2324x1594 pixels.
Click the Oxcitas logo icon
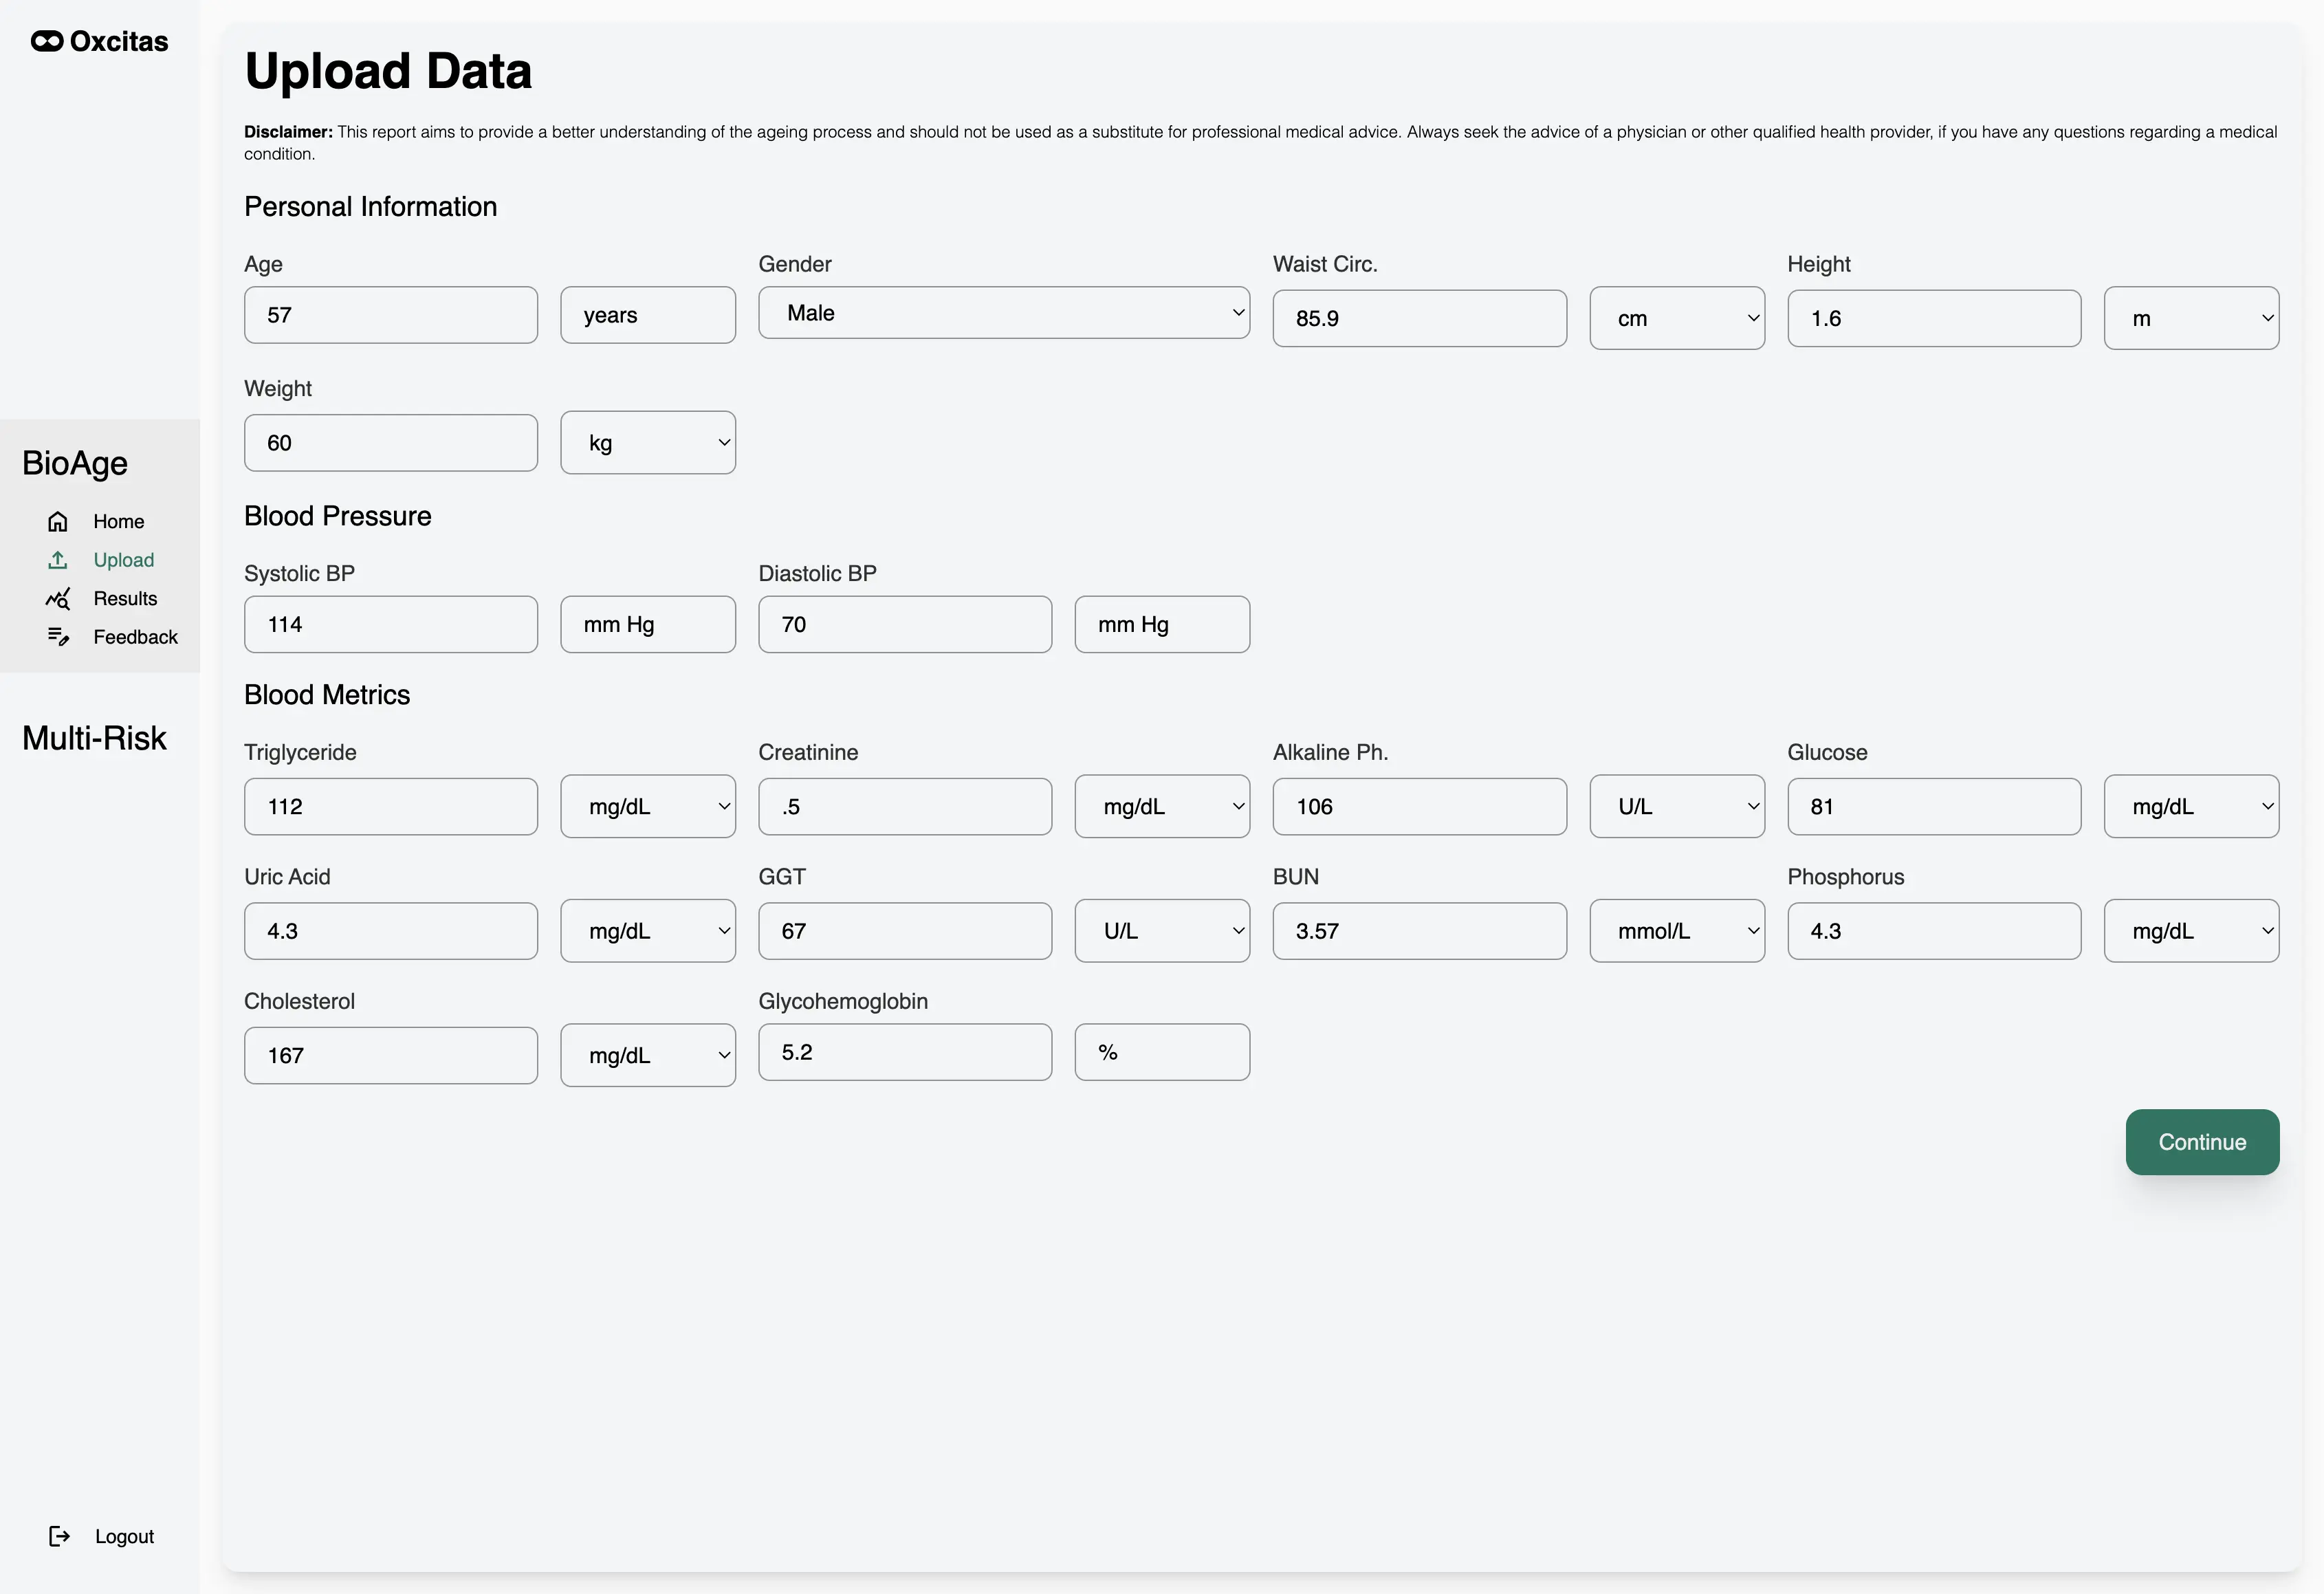47,41
